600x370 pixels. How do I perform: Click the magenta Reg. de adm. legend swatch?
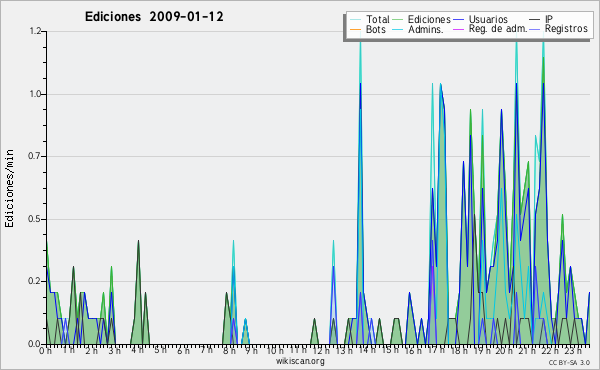[x=458, y=29]
